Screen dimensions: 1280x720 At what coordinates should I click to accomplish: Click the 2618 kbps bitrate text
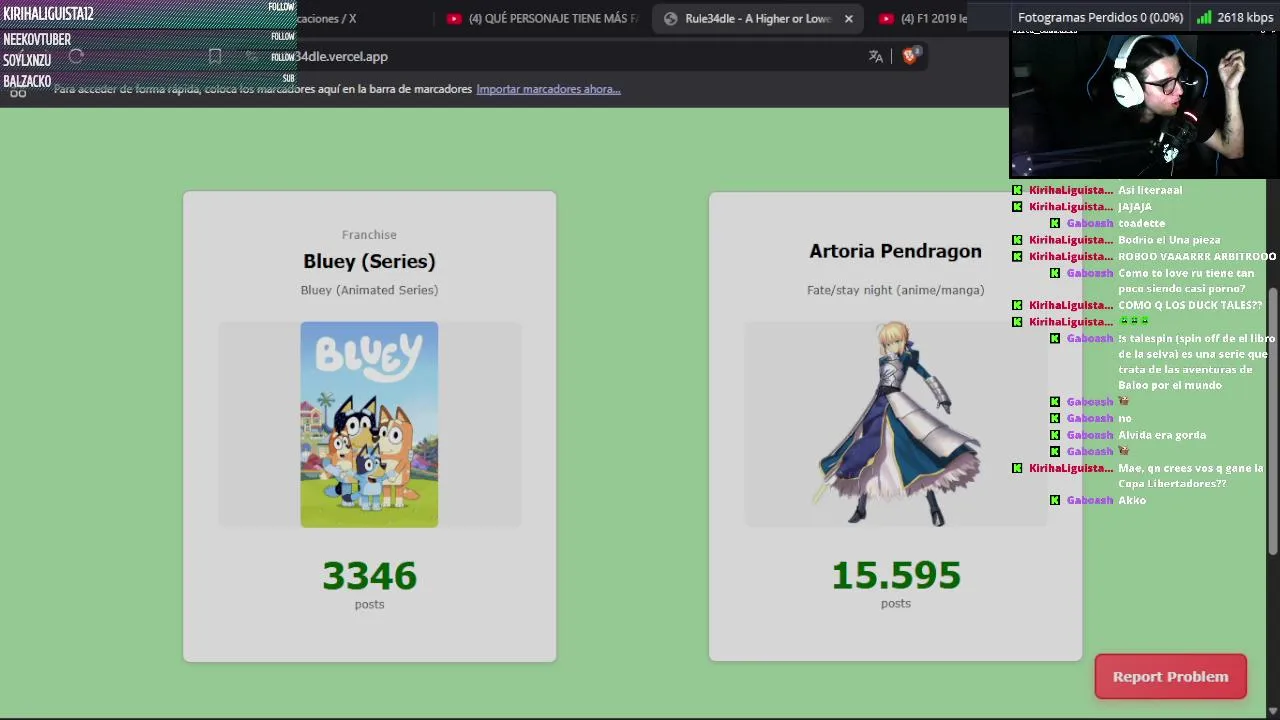(x=1245, y=18)
